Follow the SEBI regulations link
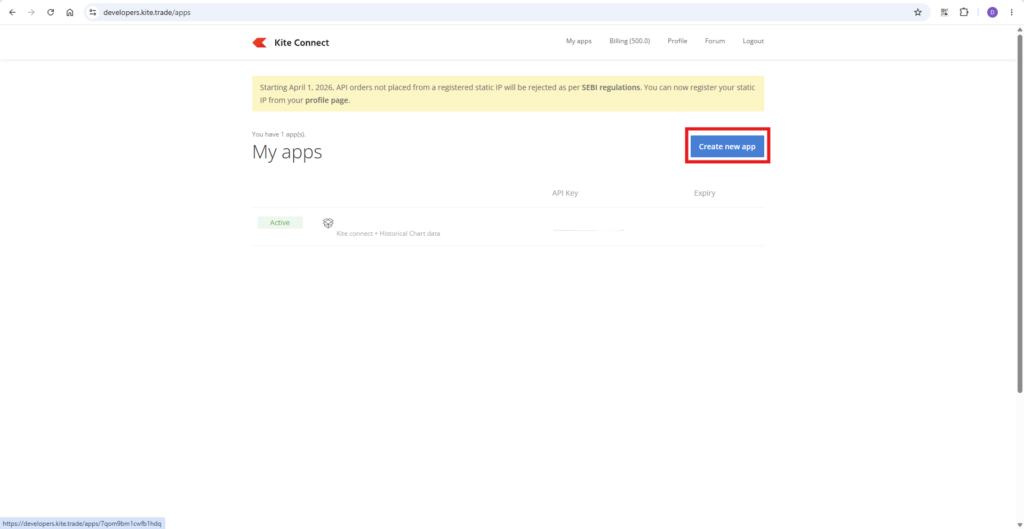1024x529 pixels. pyautogui.click(x=611, y=87)
